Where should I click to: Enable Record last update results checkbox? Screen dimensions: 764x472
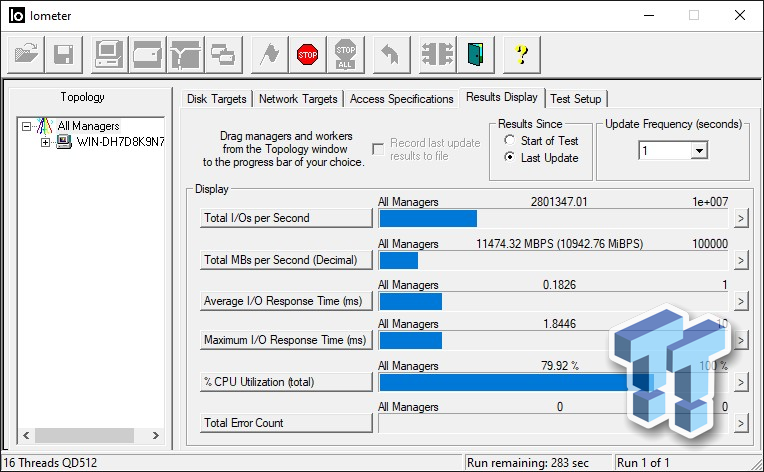(x=378, y=149)
